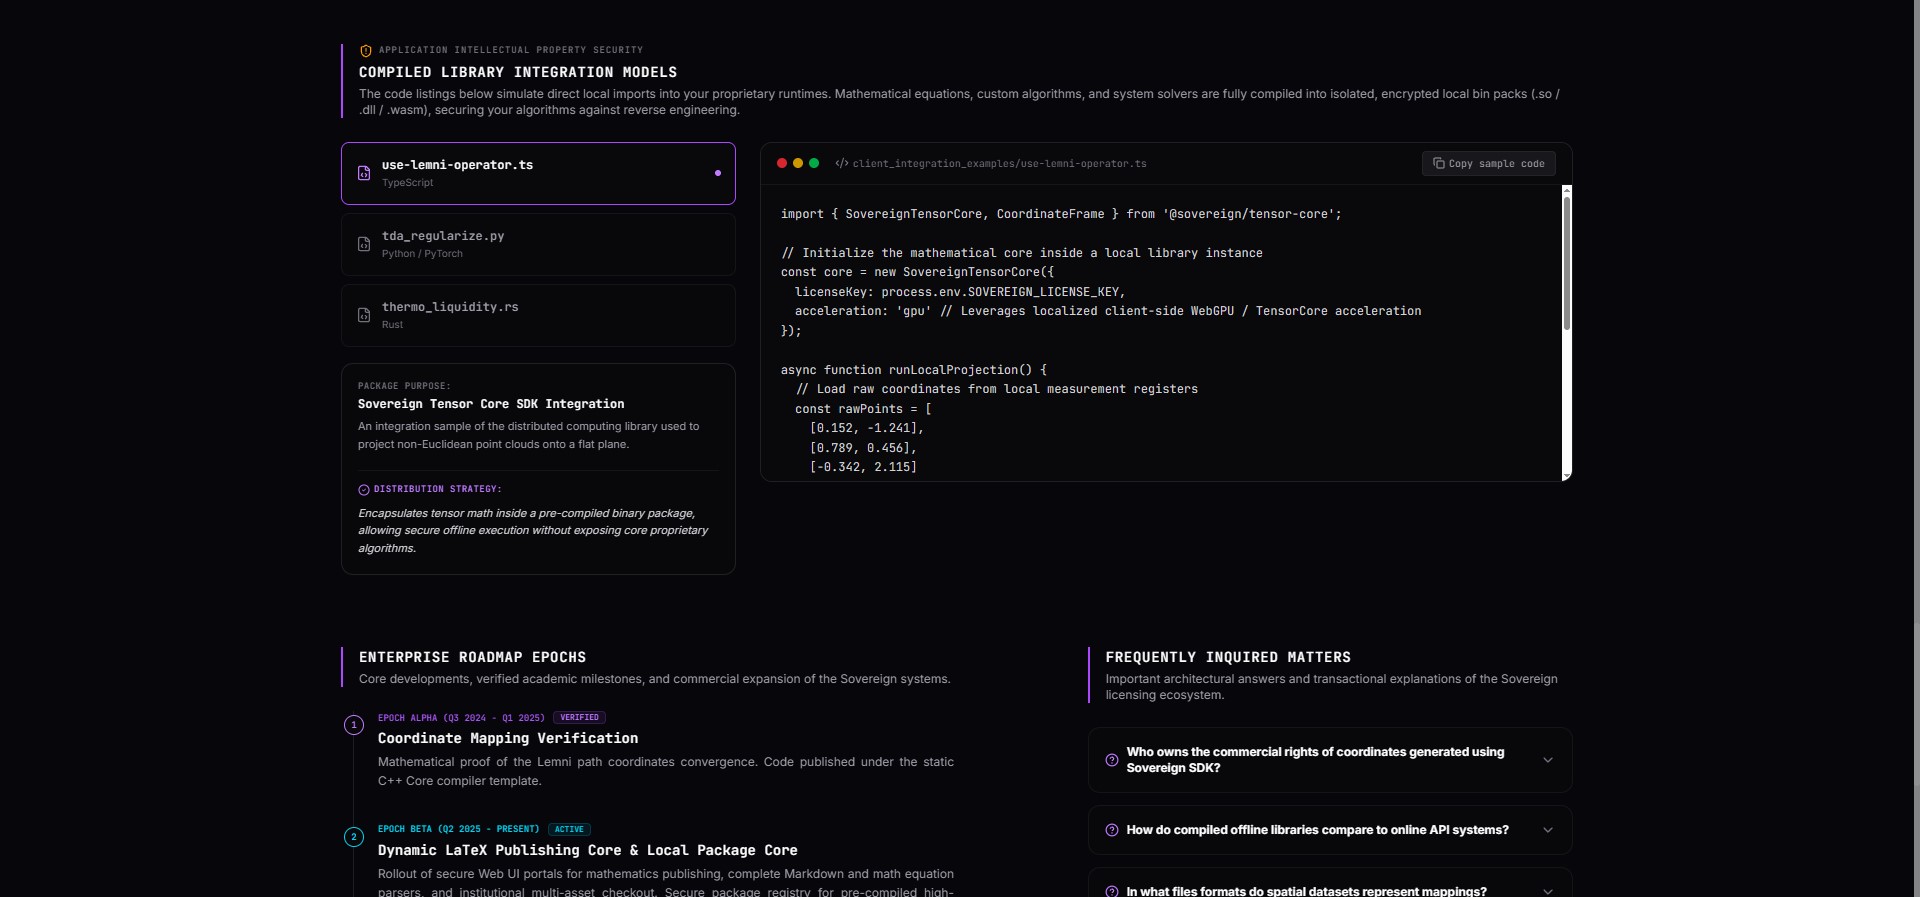Click the Copy sample code button
The image size is (1920, 897).
click(x=1488, y=163)
